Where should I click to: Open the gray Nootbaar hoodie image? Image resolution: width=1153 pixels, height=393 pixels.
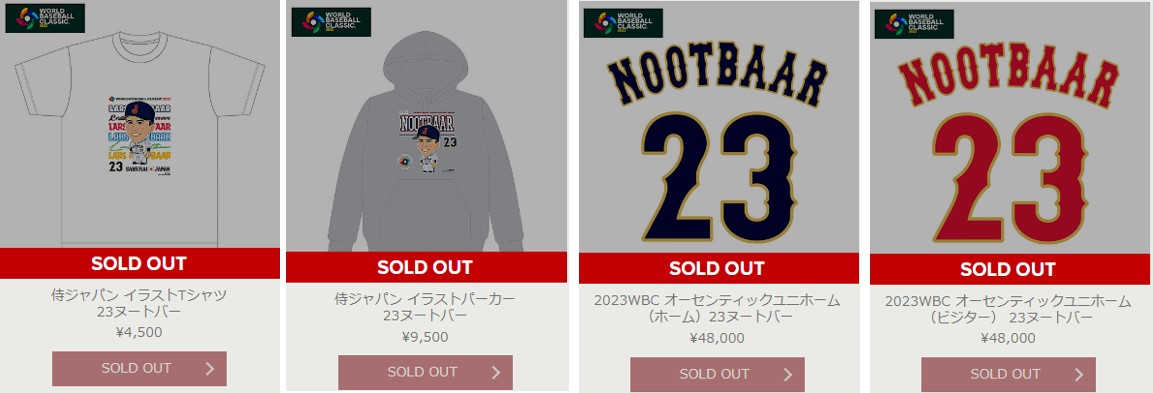(426, 126)
